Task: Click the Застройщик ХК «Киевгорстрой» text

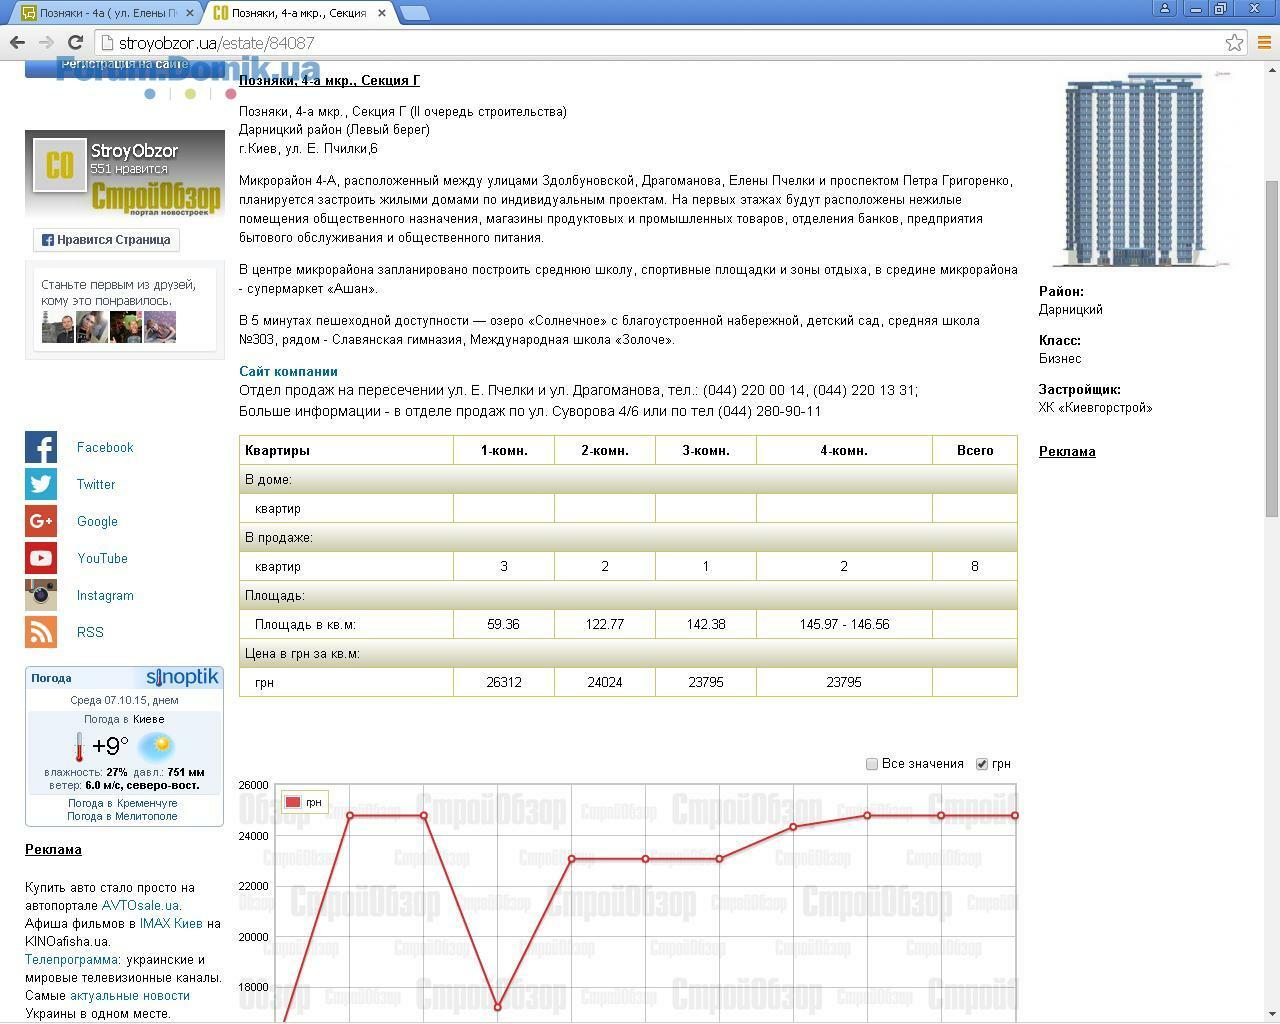Action: 1095,408
